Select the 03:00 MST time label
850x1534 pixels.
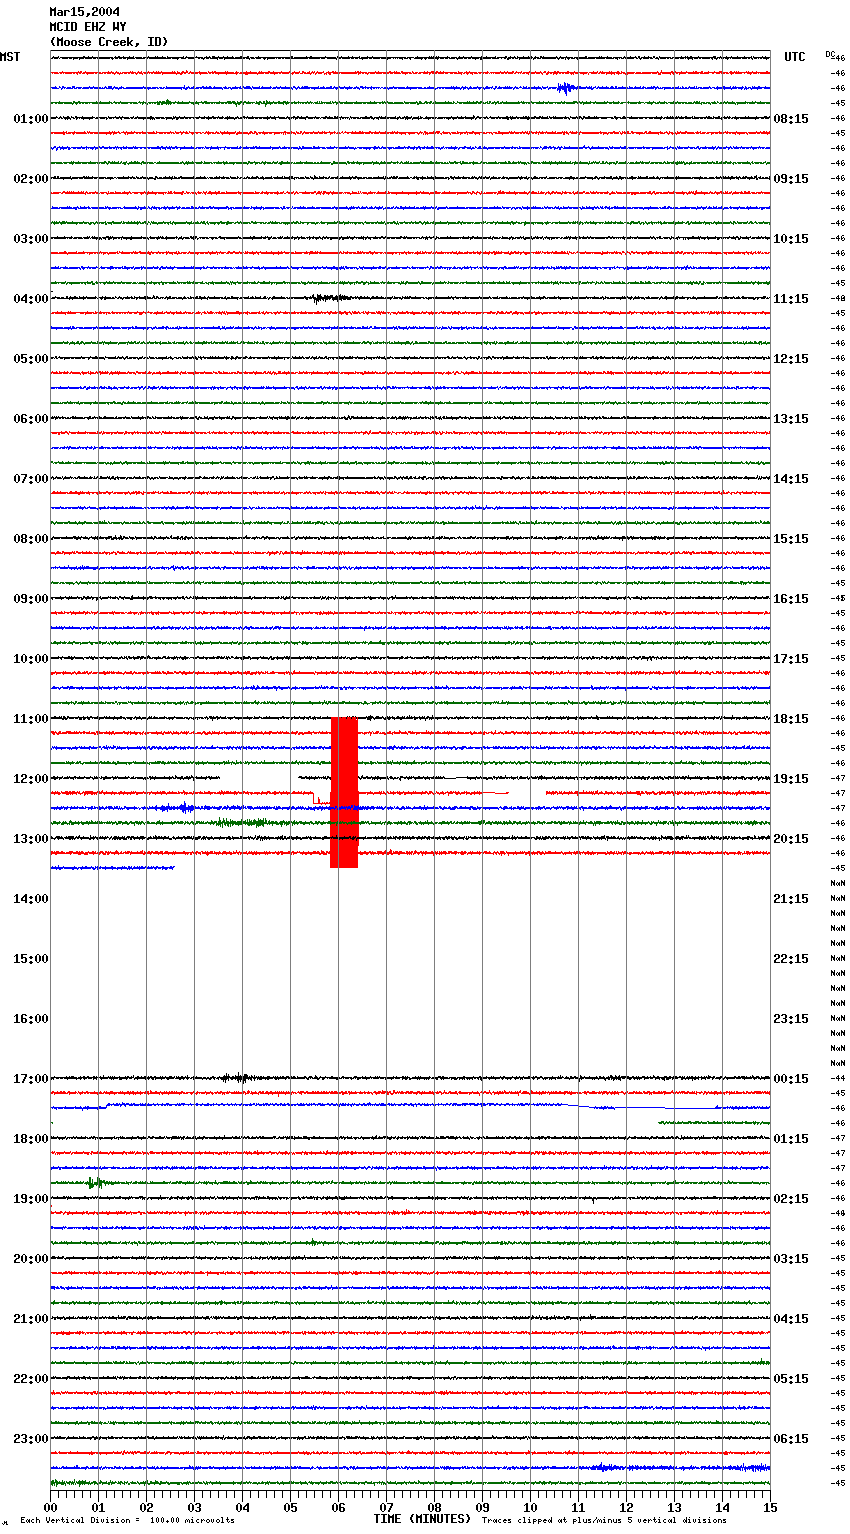click(31, 239)
